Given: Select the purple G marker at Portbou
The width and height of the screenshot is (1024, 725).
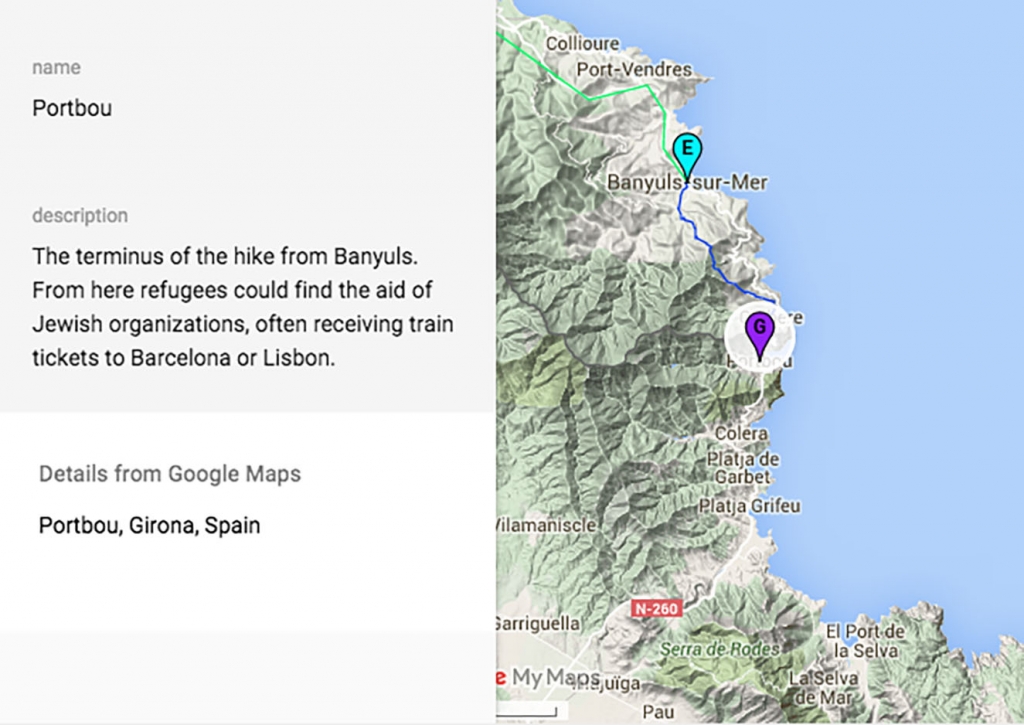Looking at the screenshot, I should 759,333.
